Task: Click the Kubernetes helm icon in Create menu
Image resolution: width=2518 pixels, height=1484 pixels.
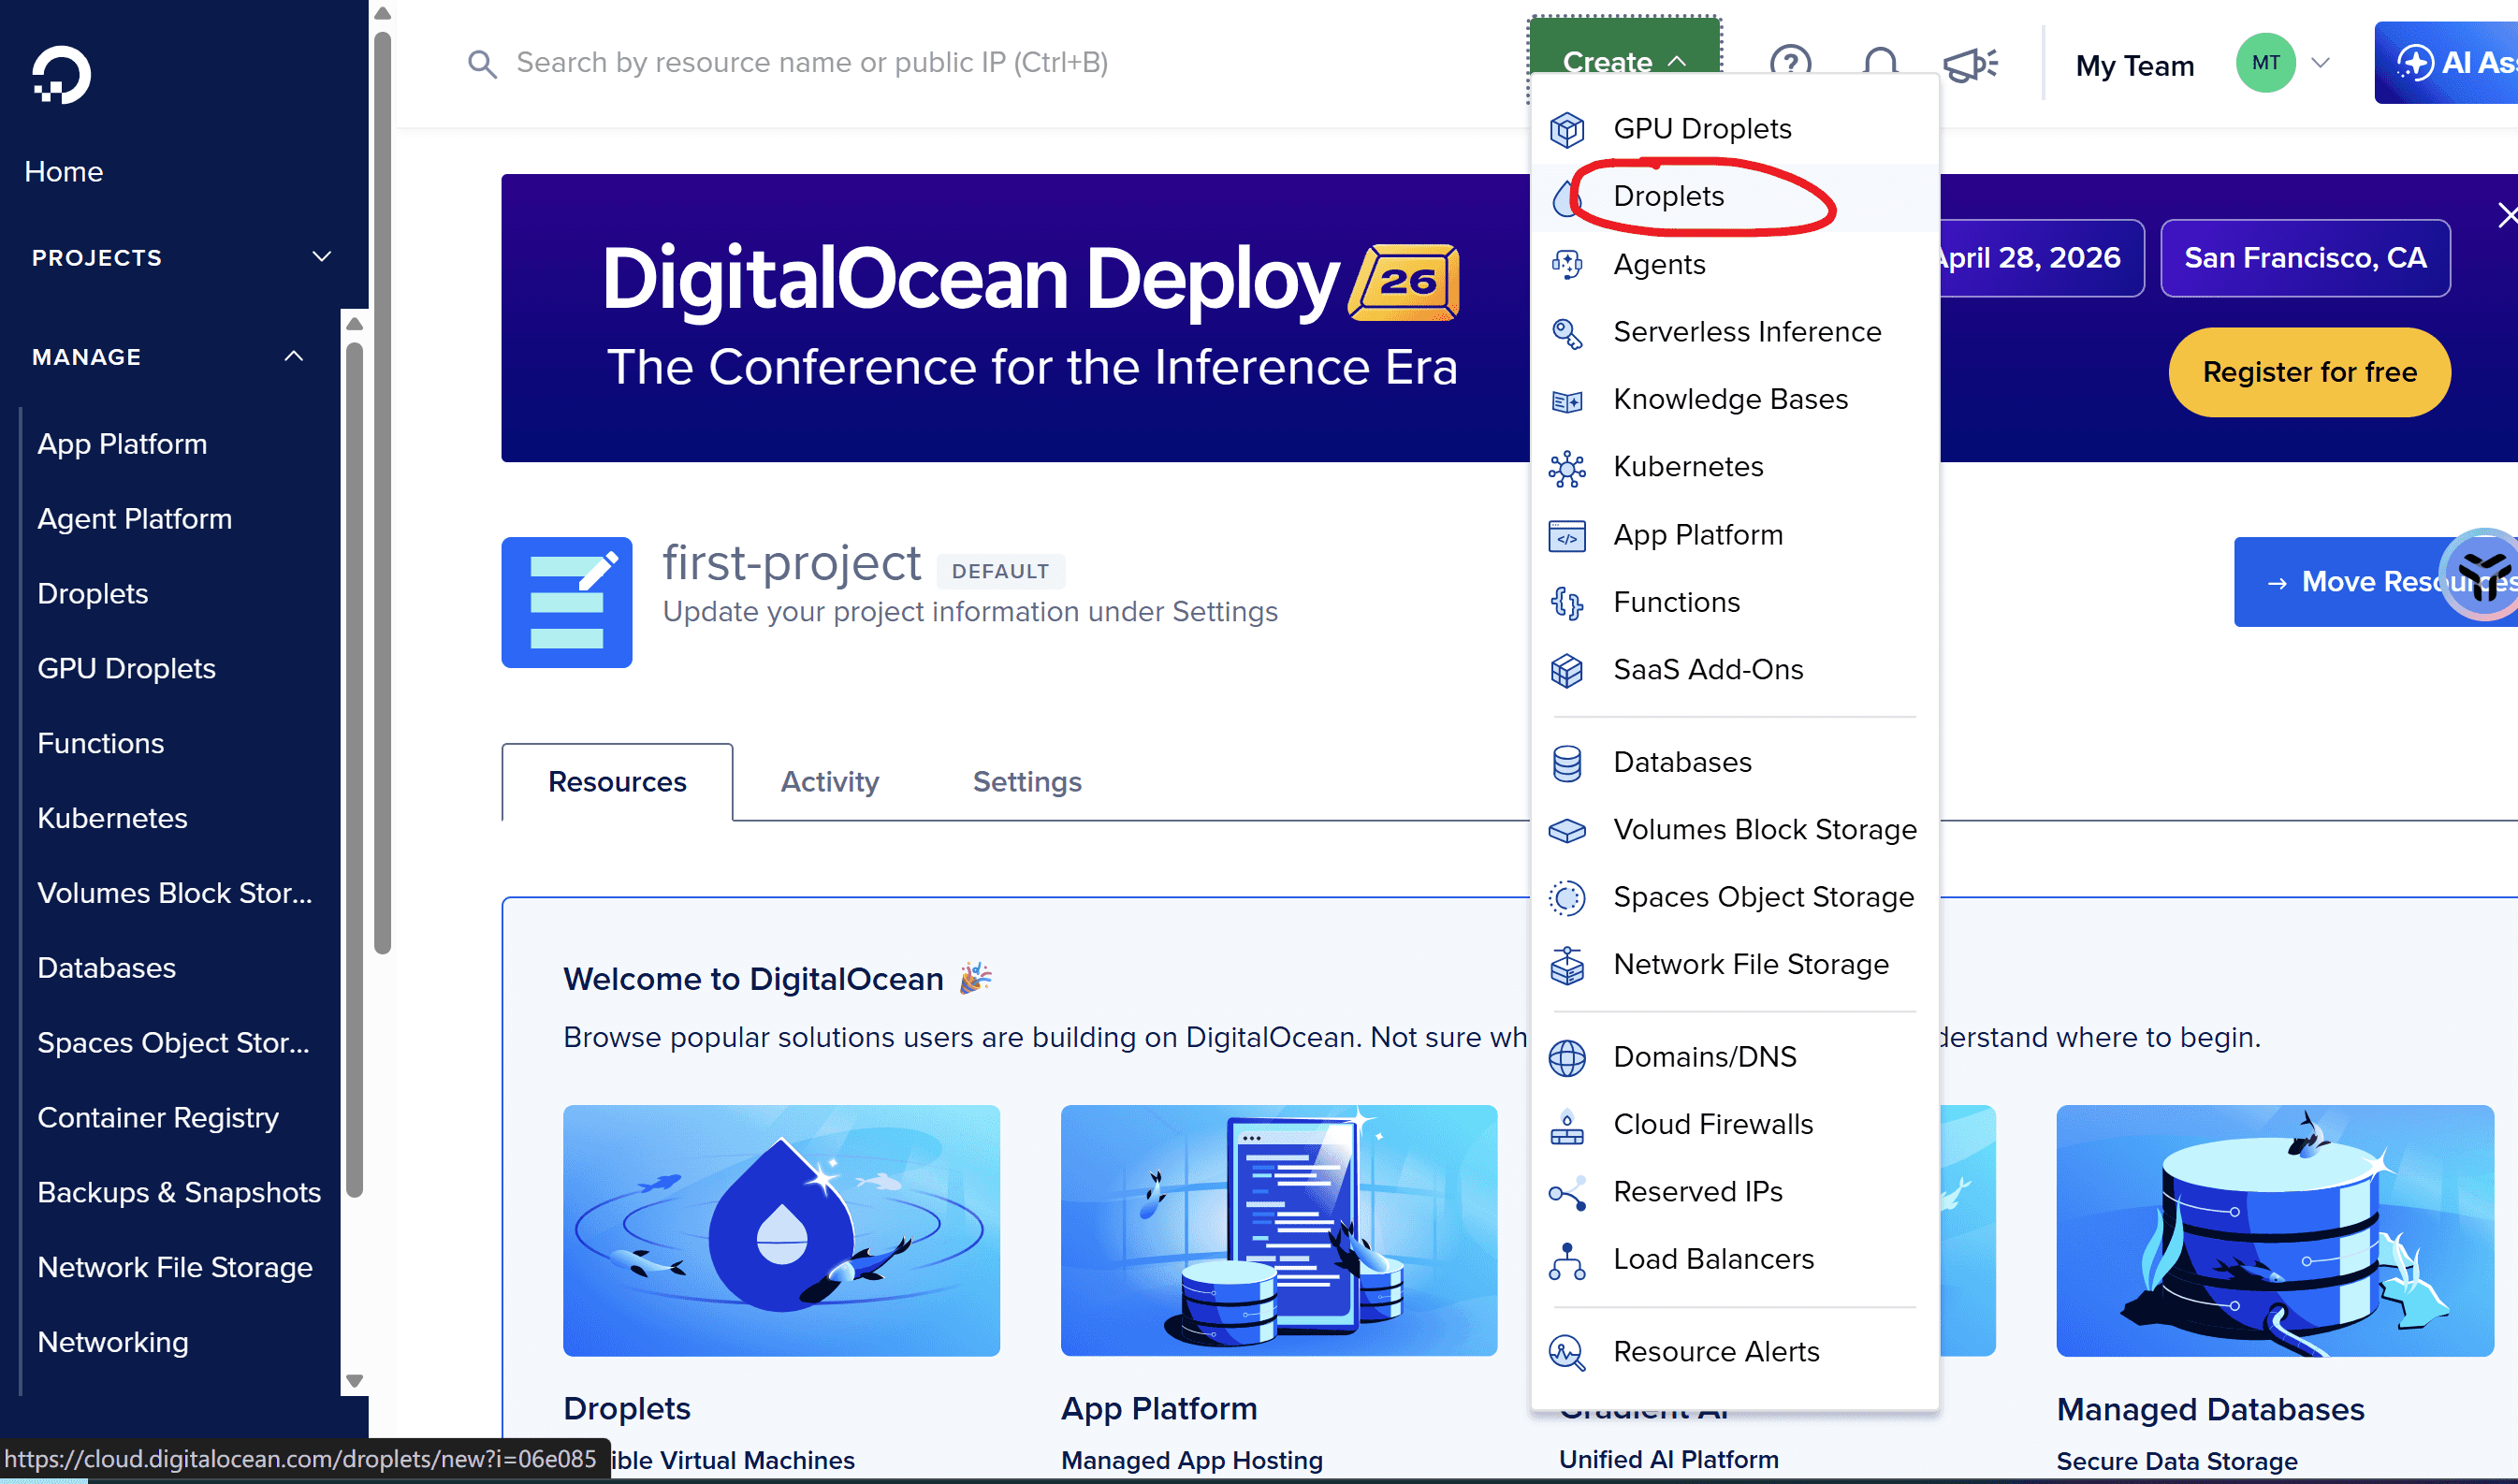Action: (1567, 467)
